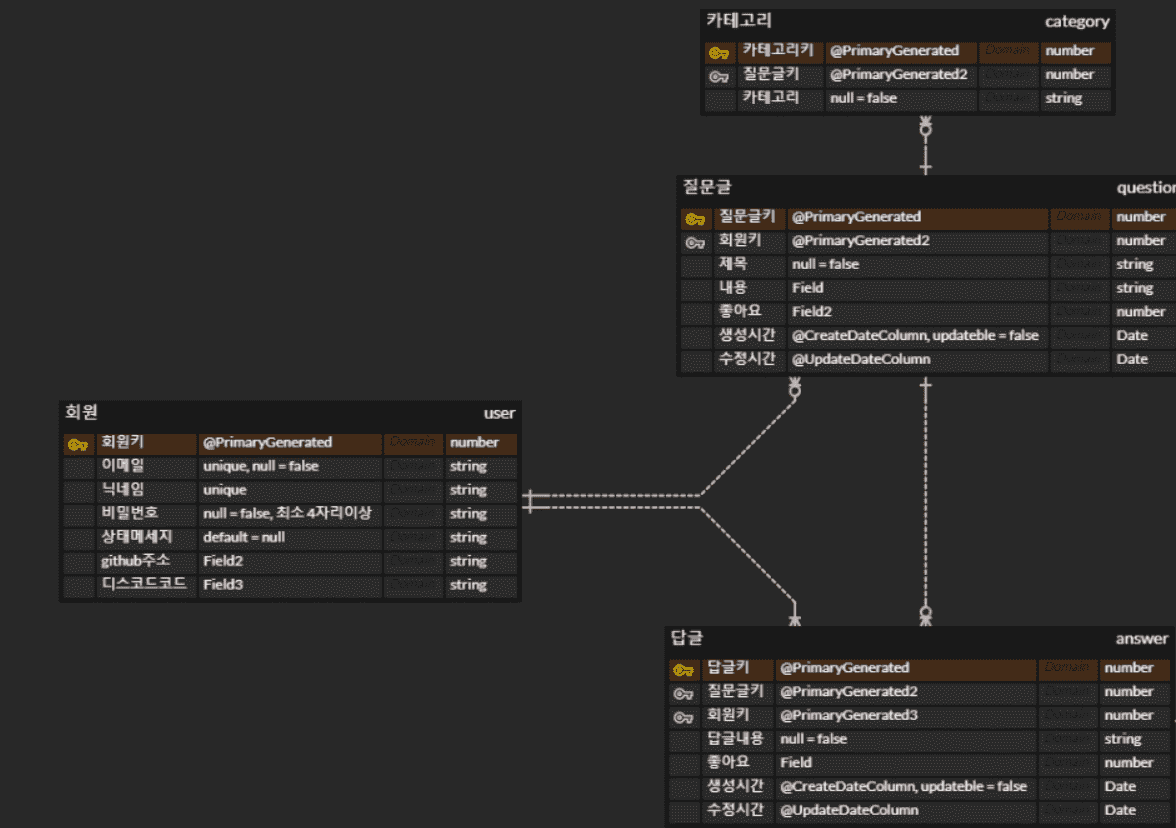Image resolution: width=1176 pixels, height=828 pixels.
Task: Click 'null = false' in the 제목 row
Action: tap(826, 264)
